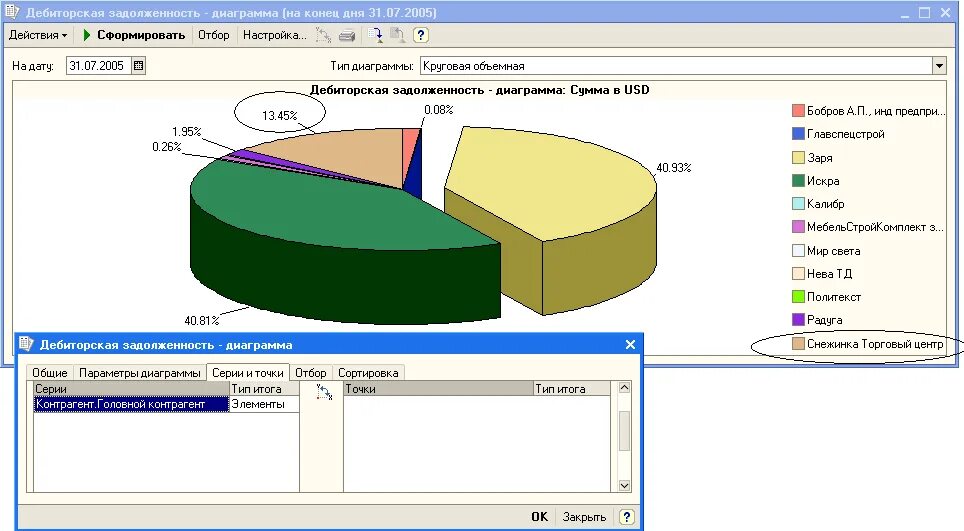Screen dimensions: 964x531
Task: Click the swap axes icon in main toolbar
Action: click(x=323, y=35)
